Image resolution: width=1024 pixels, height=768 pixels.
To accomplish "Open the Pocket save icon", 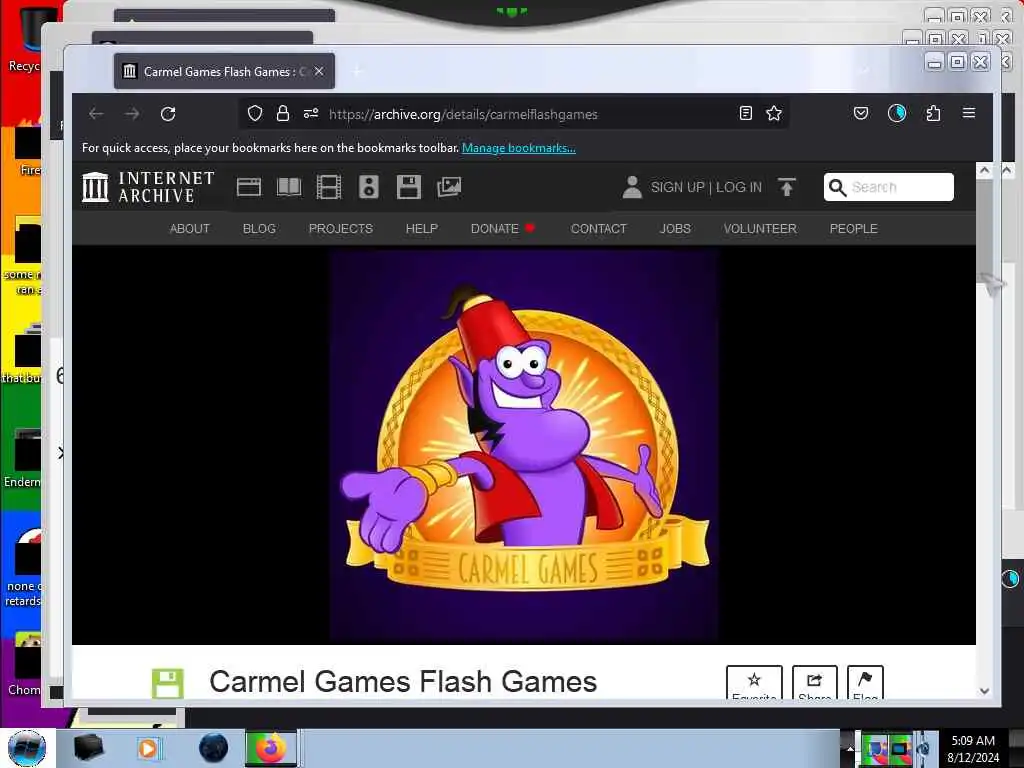I will click(x=861, y=114).
